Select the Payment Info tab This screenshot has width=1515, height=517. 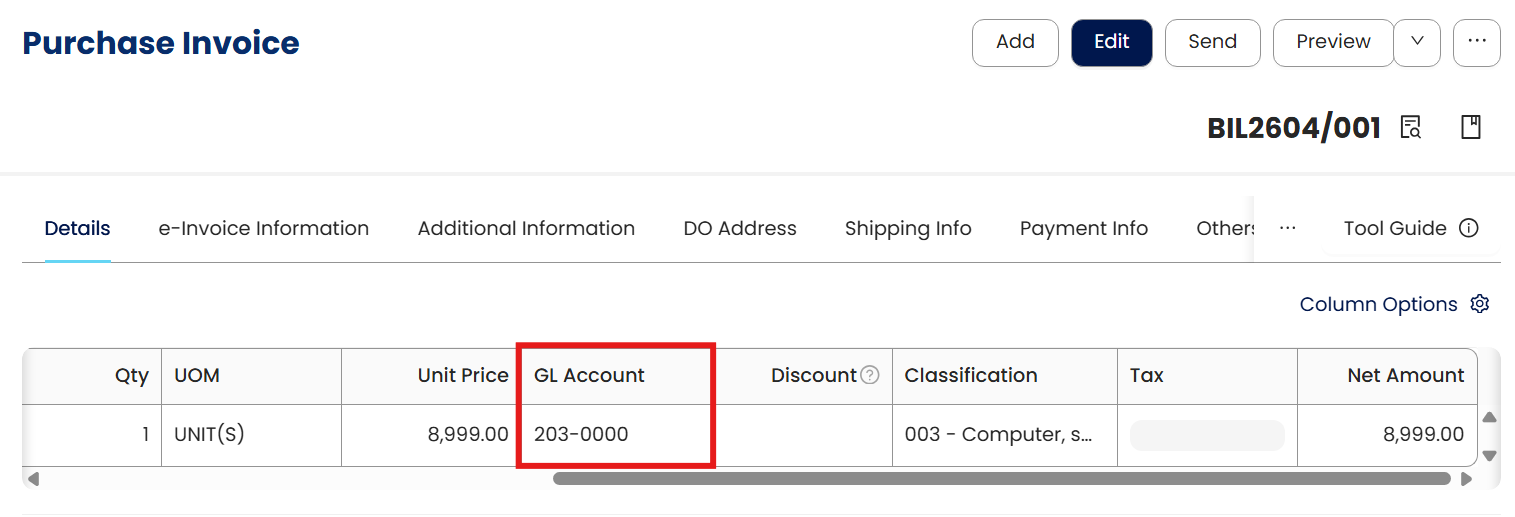click(x=1084, y=228)
